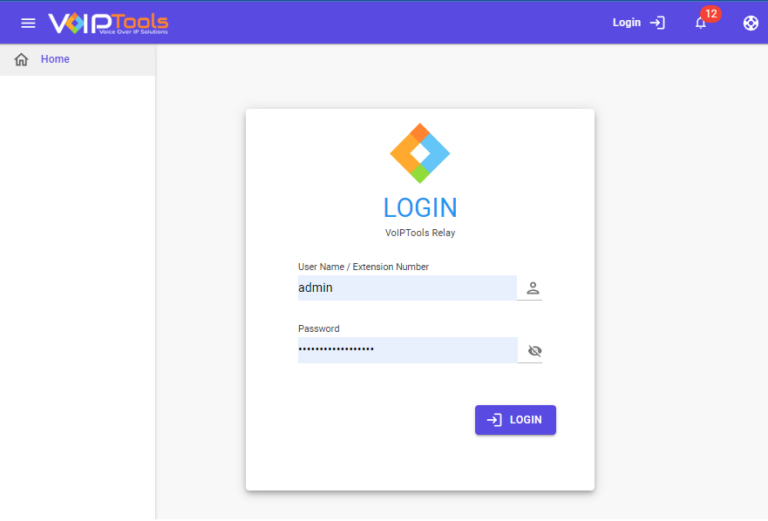Toggle password visibility eye icon
Viewport: 768px width, 521px height.
pos(534,351)
